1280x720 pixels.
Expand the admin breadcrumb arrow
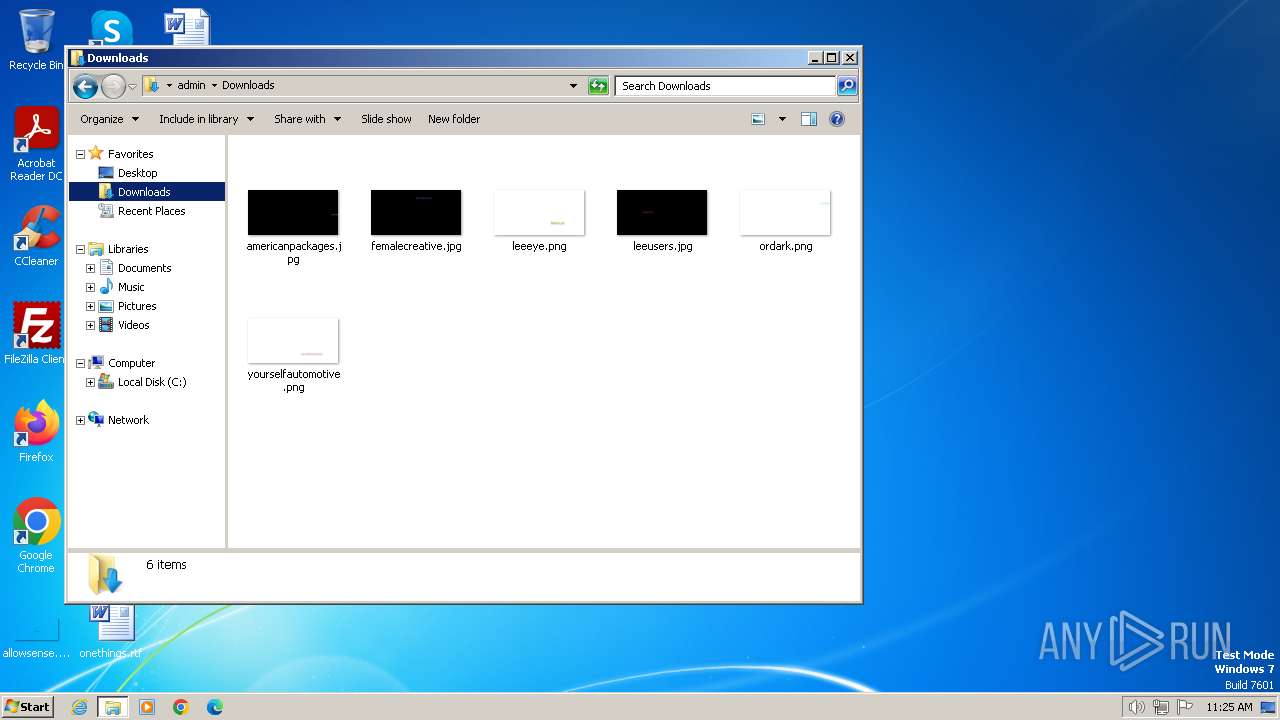coord(214,85)
